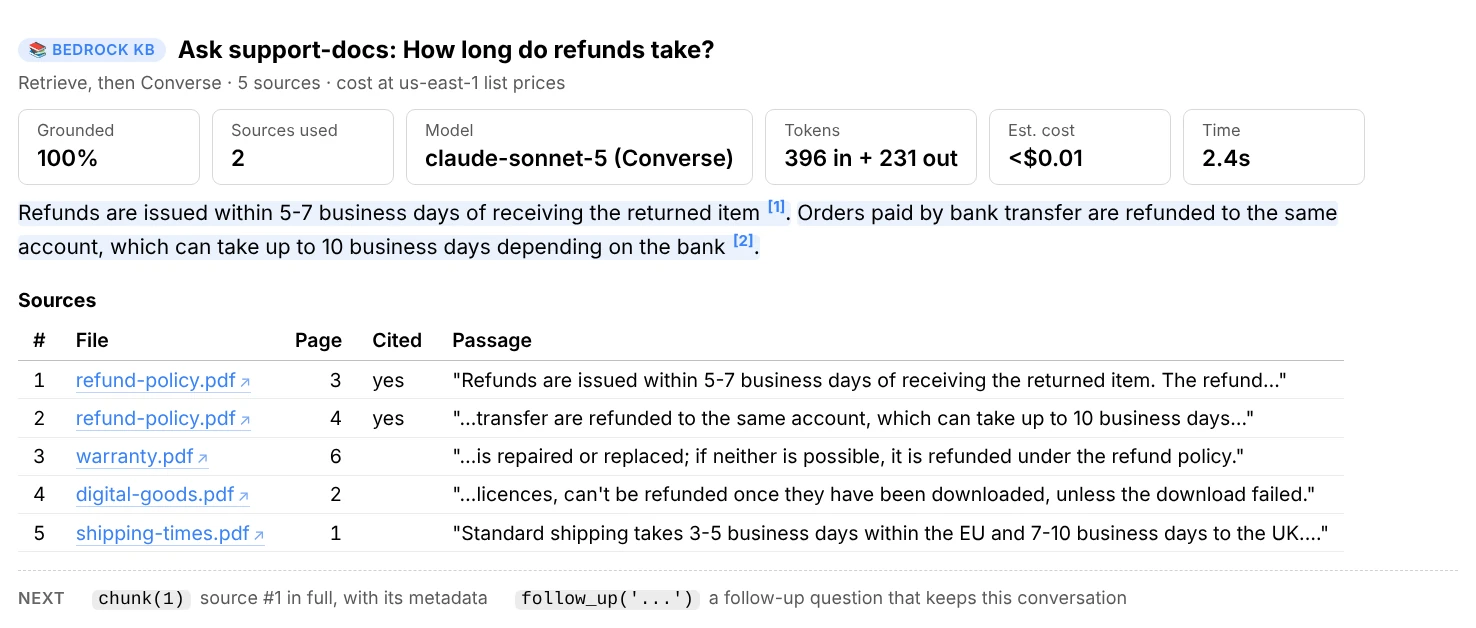Image resolution: width=1476 pixels, height=628 pixels.
Task: Click the external-link arrow beside digital-goods.pdf
Action: [x=244, y=496]
